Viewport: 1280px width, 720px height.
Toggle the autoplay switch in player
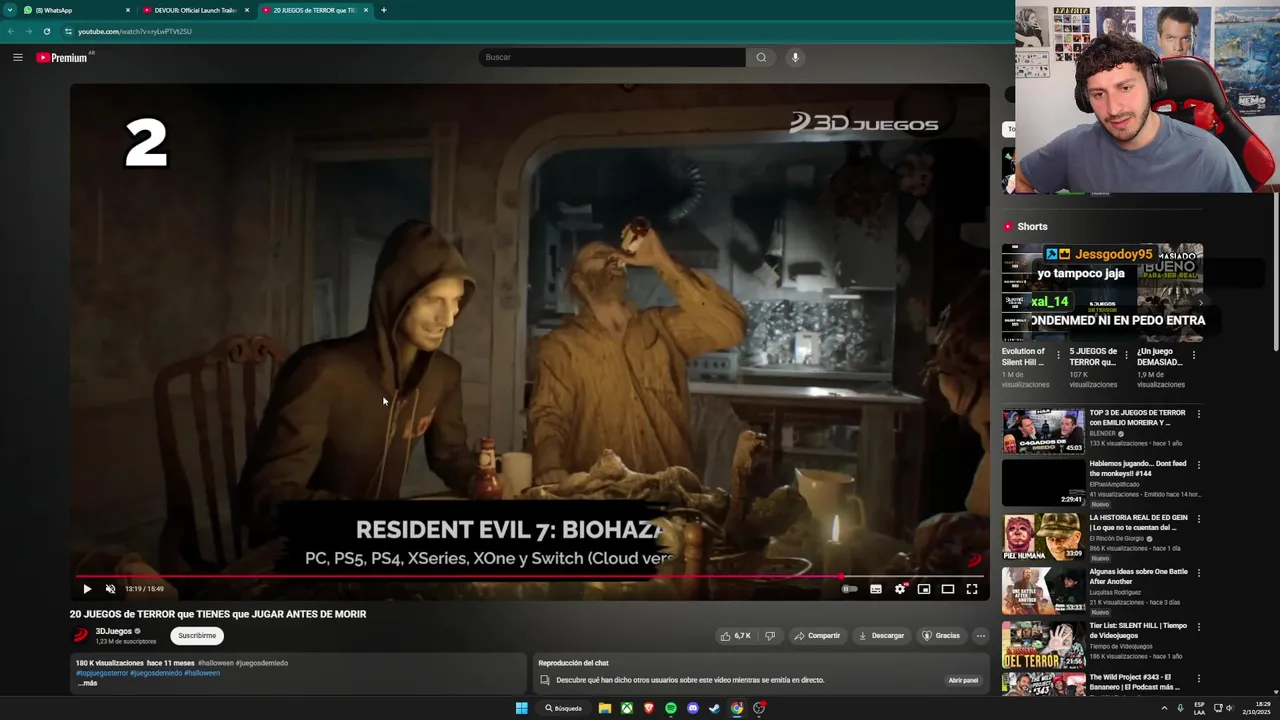pyautogui.click(x=850, y=589)
